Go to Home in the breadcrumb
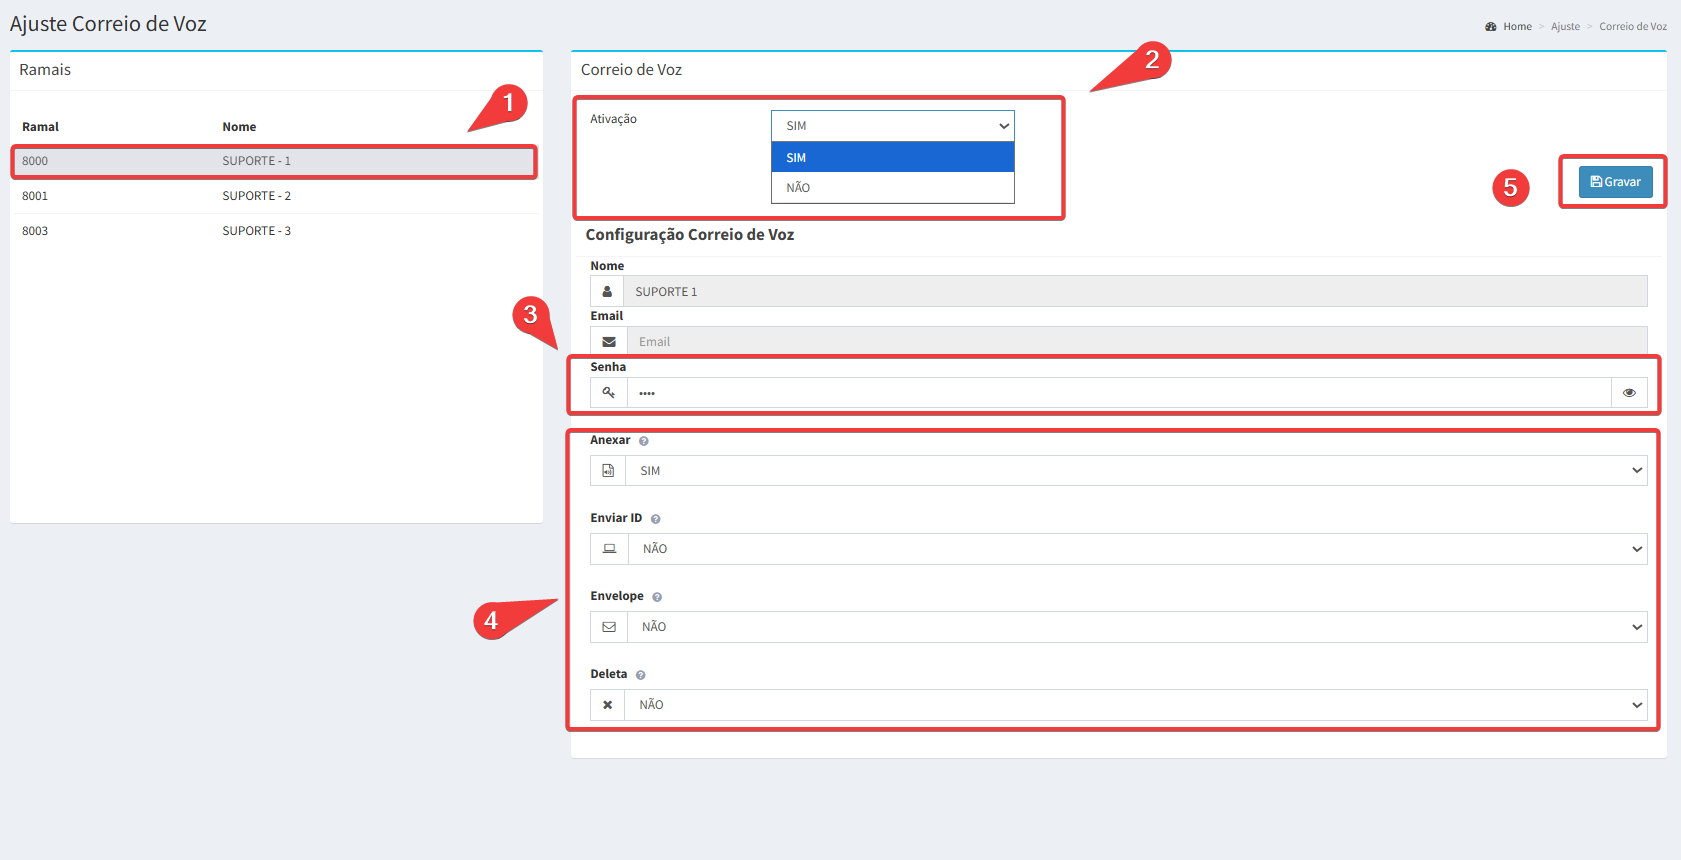The width and height of the screenshot is (1681, 860). click(1516, 27)
